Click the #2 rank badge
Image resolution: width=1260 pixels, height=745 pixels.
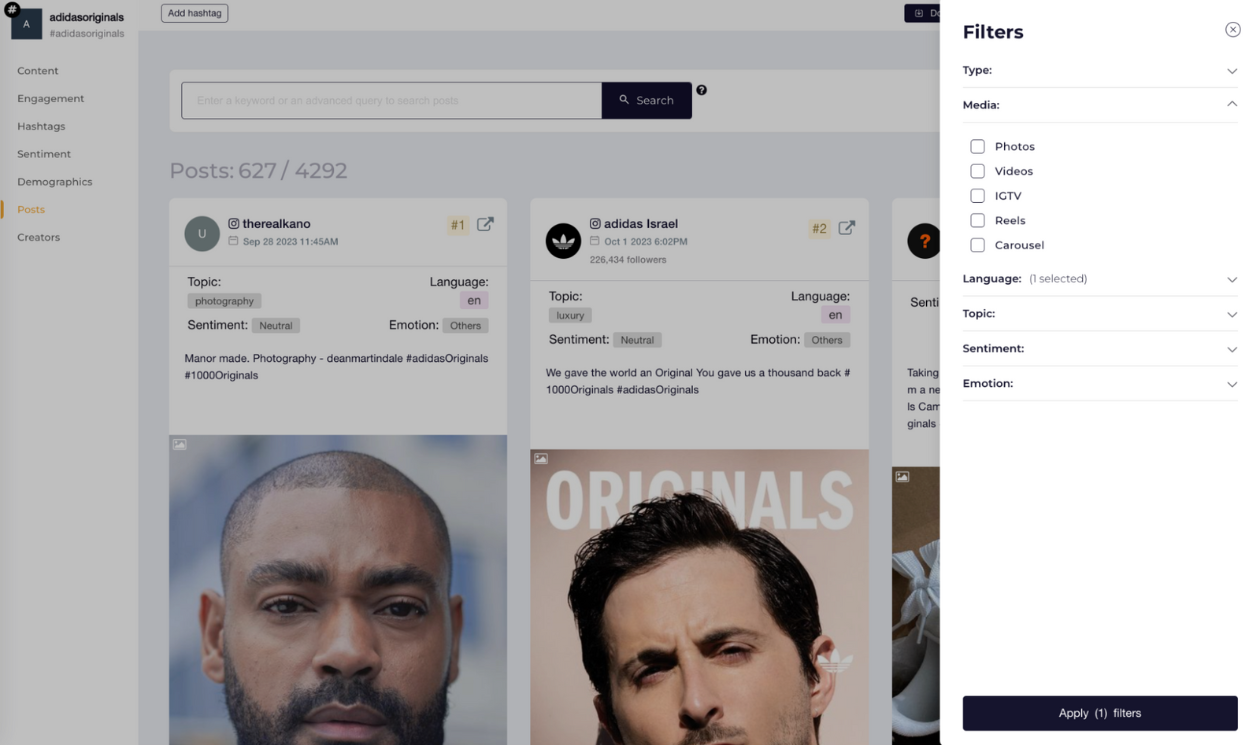(819, 229)
